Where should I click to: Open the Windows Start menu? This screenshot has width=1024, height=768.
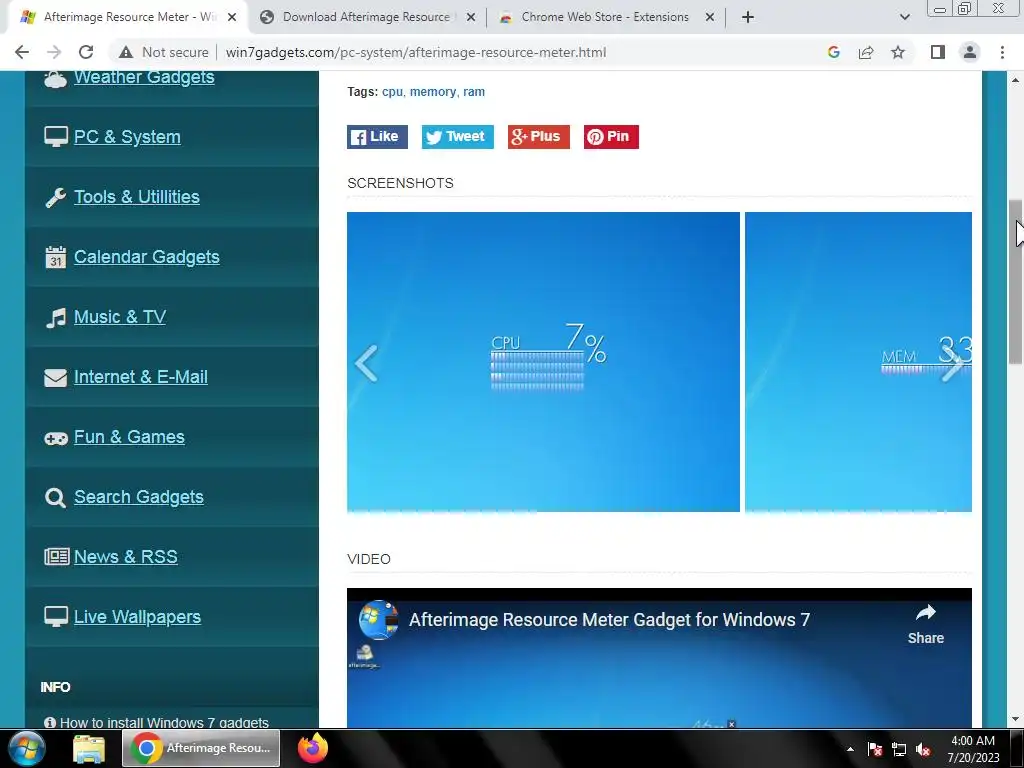[27, 748]
